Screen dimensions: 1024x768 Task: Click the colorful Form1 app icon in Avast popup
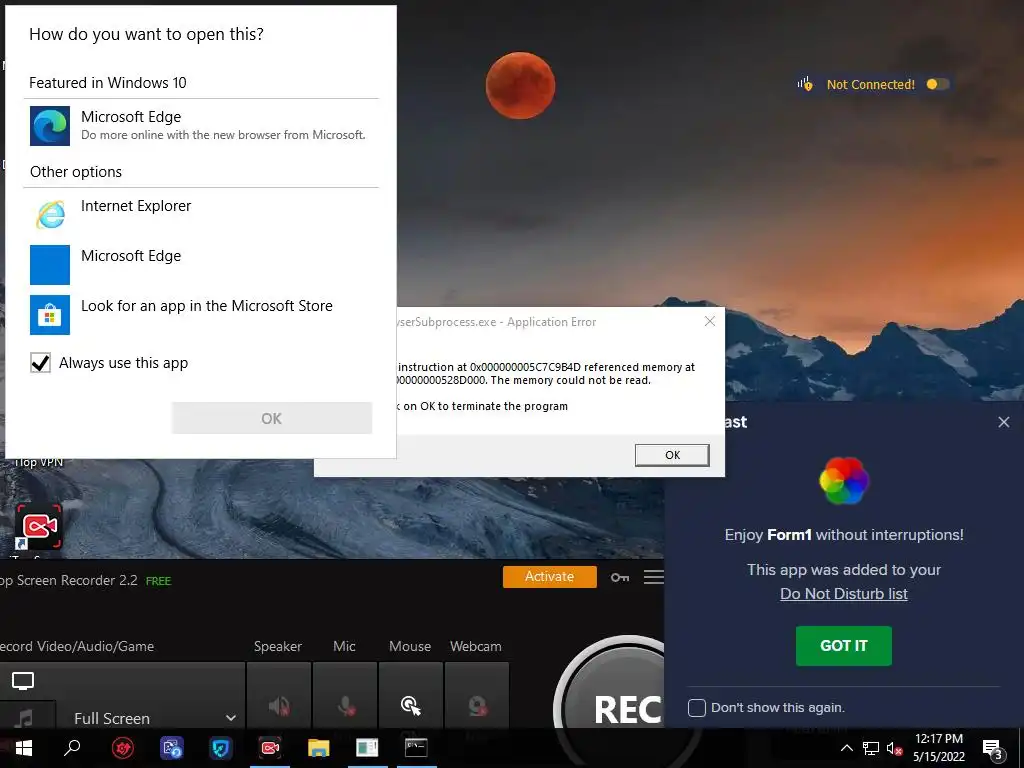(x=844, y=481)
